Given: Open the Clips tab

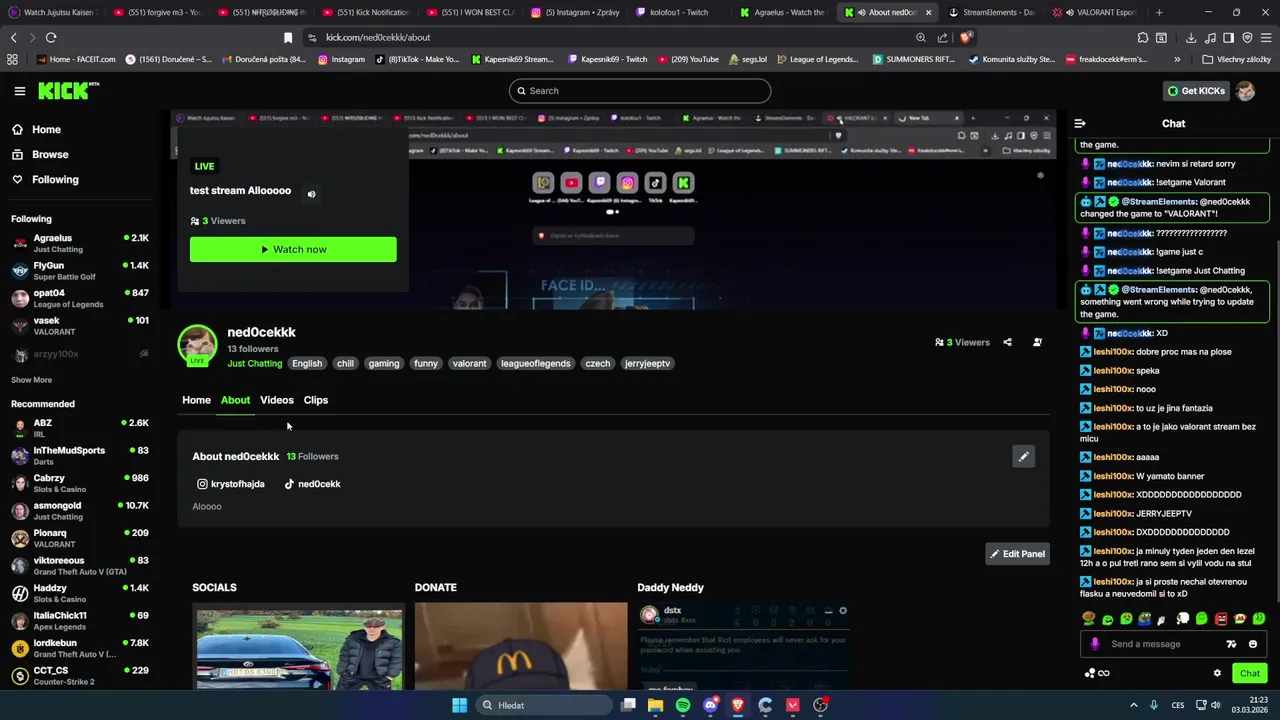Looking at the screenshot, I should (x=316, y=400).
